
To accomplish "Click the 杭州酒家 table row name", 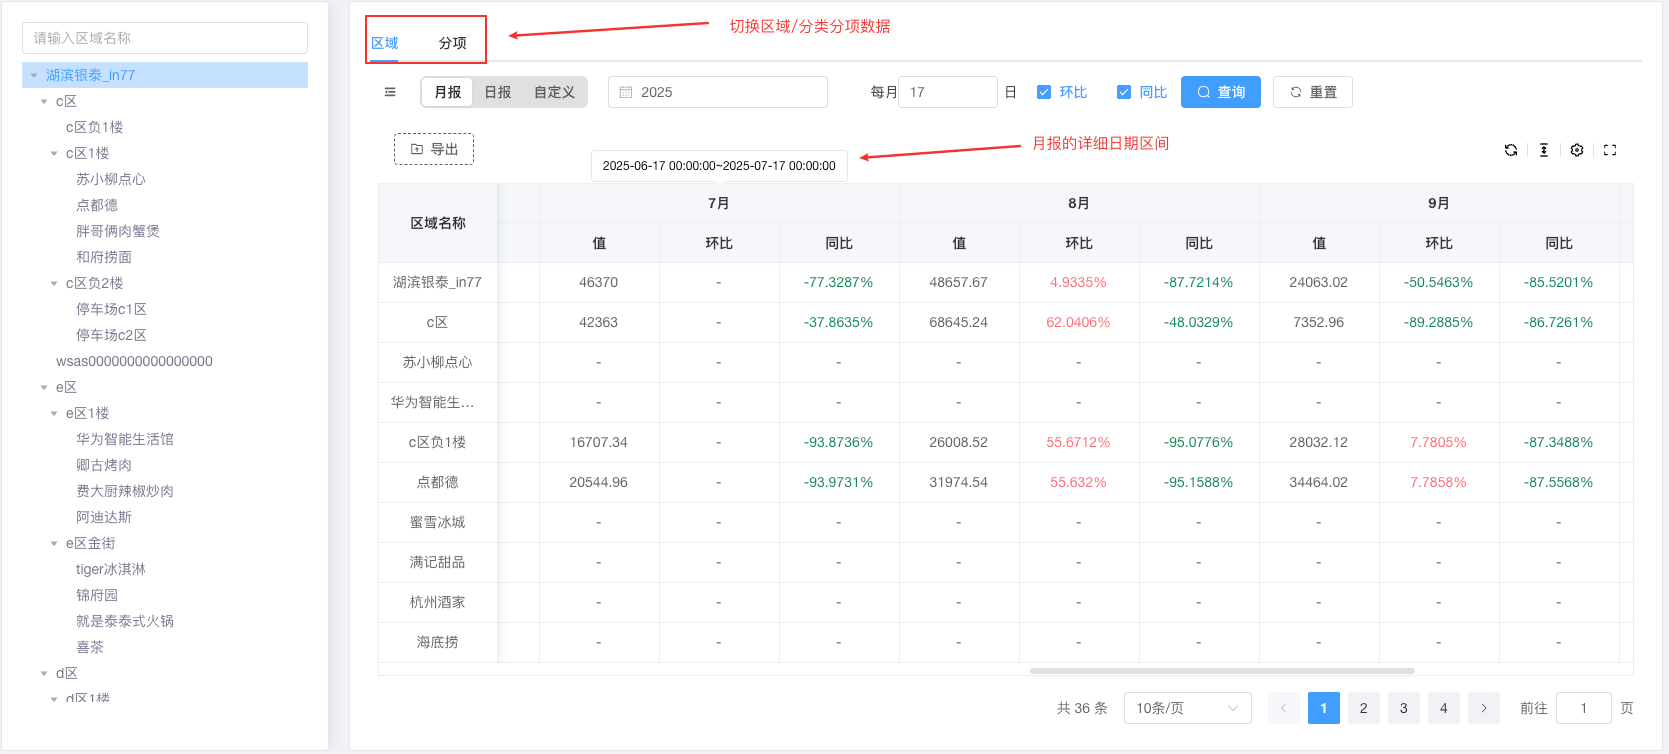I will pos(438,602).
